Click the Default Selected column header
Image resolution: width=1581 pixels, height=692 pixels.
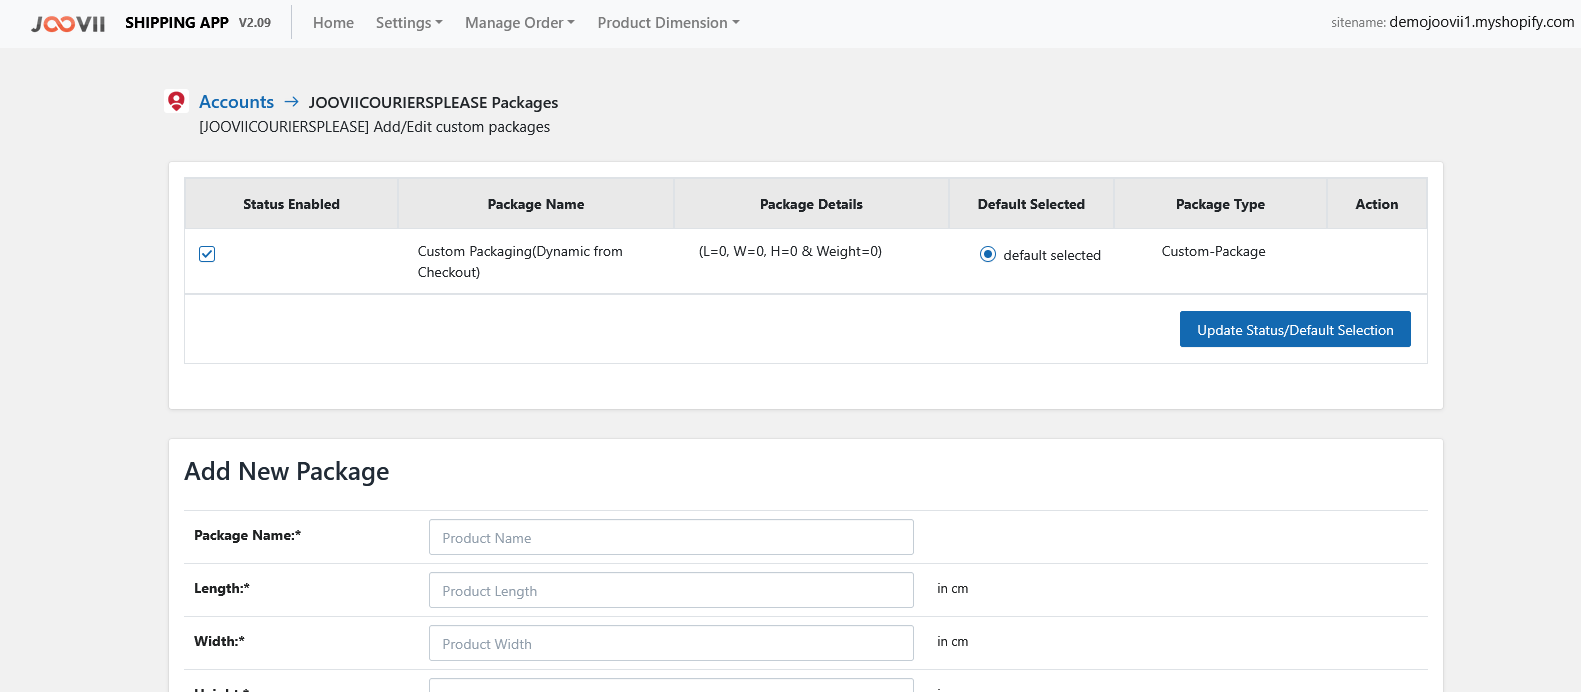pos(1031,204)
